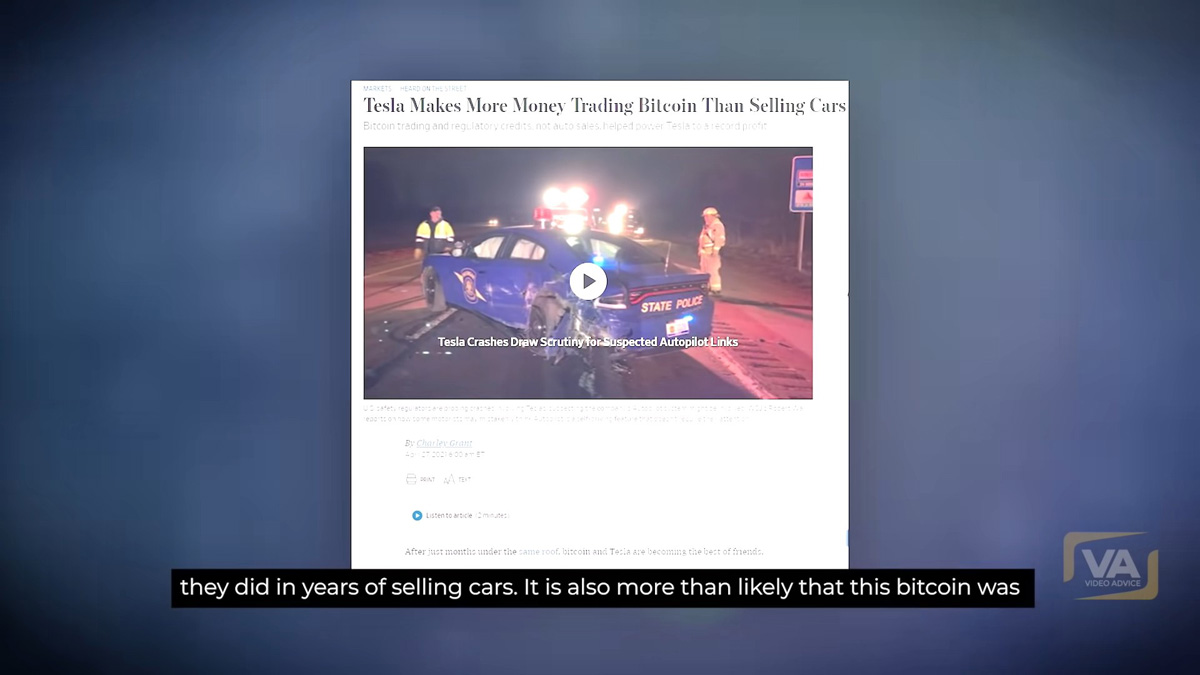The width and height of the screenshot is (1200, 675).
Task: Click the article publish date line
Action: [x=445, y=455]
